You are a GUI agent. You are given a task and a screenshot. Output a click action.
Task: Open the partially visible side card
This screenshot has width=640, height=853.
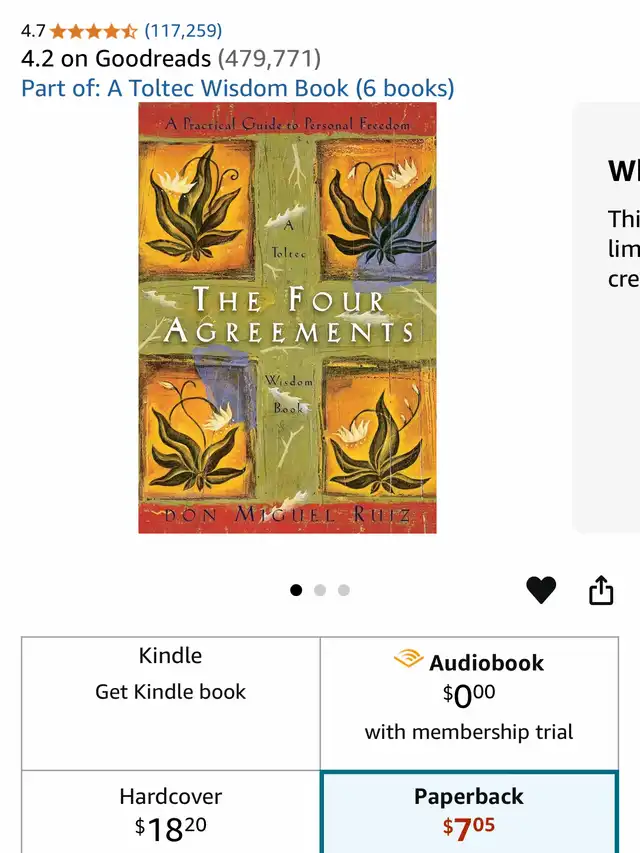(x=606, y=318)
